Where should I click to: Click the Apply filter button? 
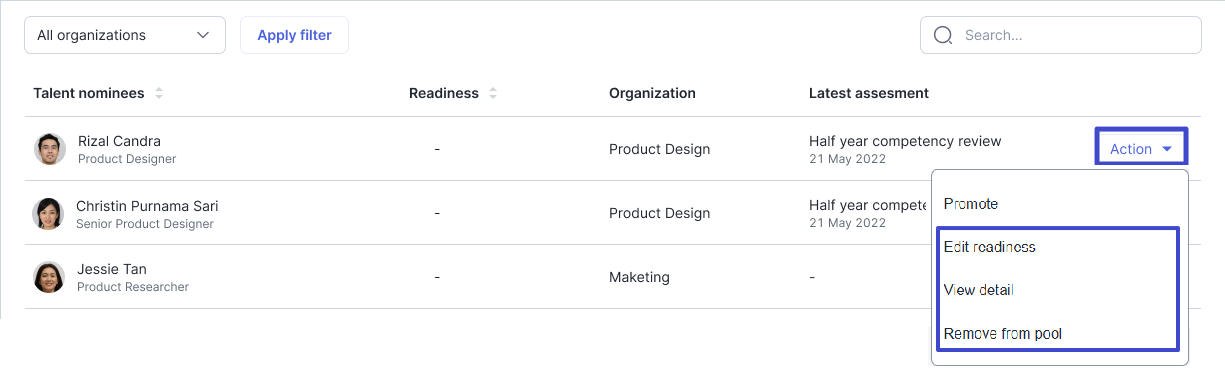294,35
